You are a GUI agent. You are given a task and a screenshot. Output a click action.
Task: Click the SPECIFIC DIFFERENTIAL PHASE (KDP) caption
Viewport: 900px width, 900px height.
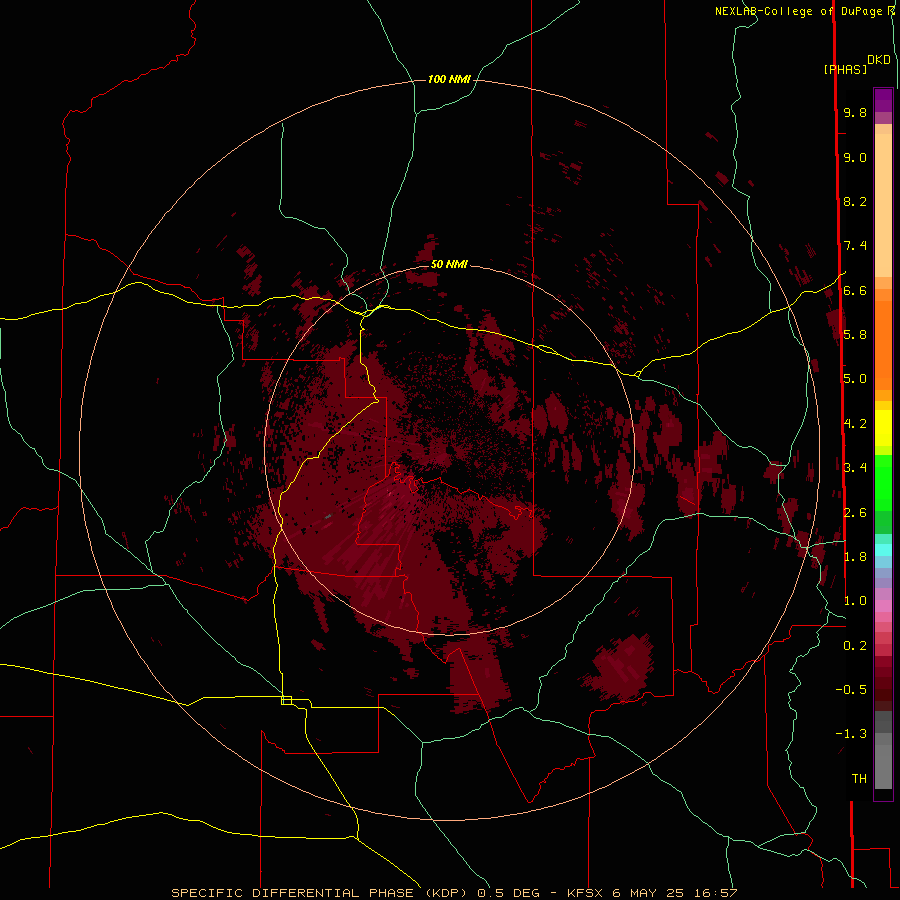(317, 893)
